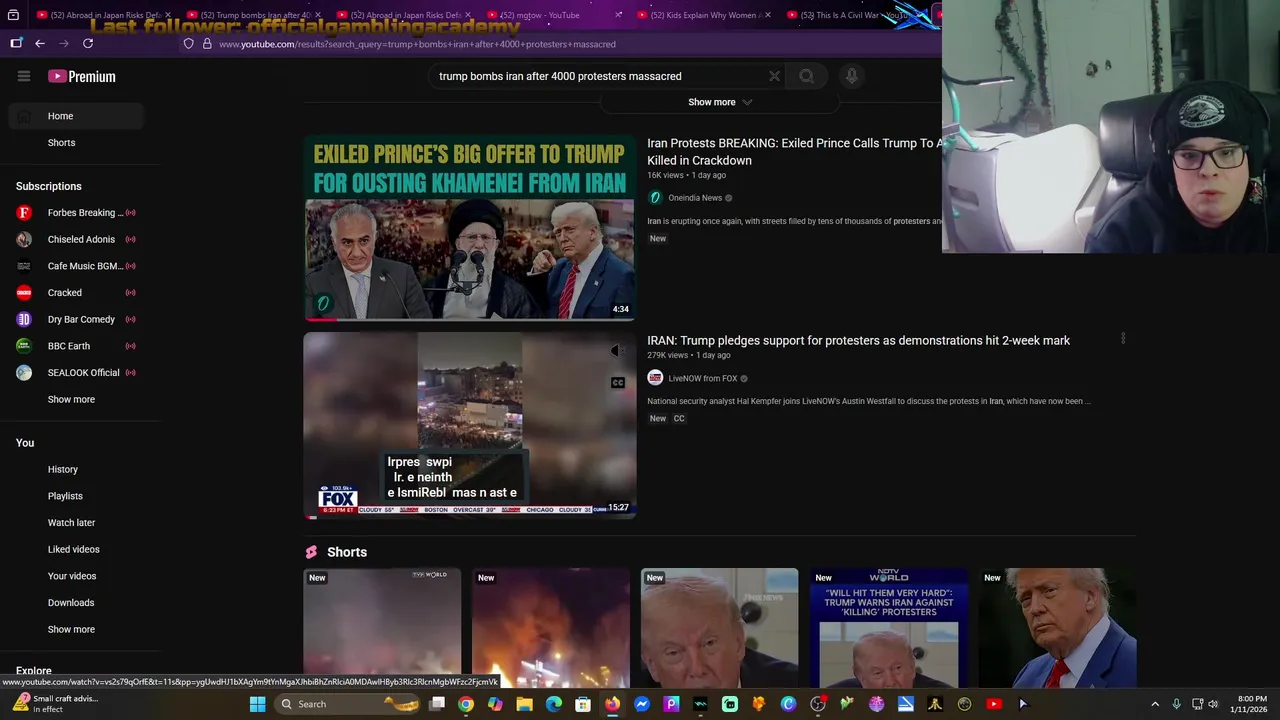Close the 'Trump bombs Iran' tab
The width and height of the screenshot is (1280, 720).
(318, 15)
